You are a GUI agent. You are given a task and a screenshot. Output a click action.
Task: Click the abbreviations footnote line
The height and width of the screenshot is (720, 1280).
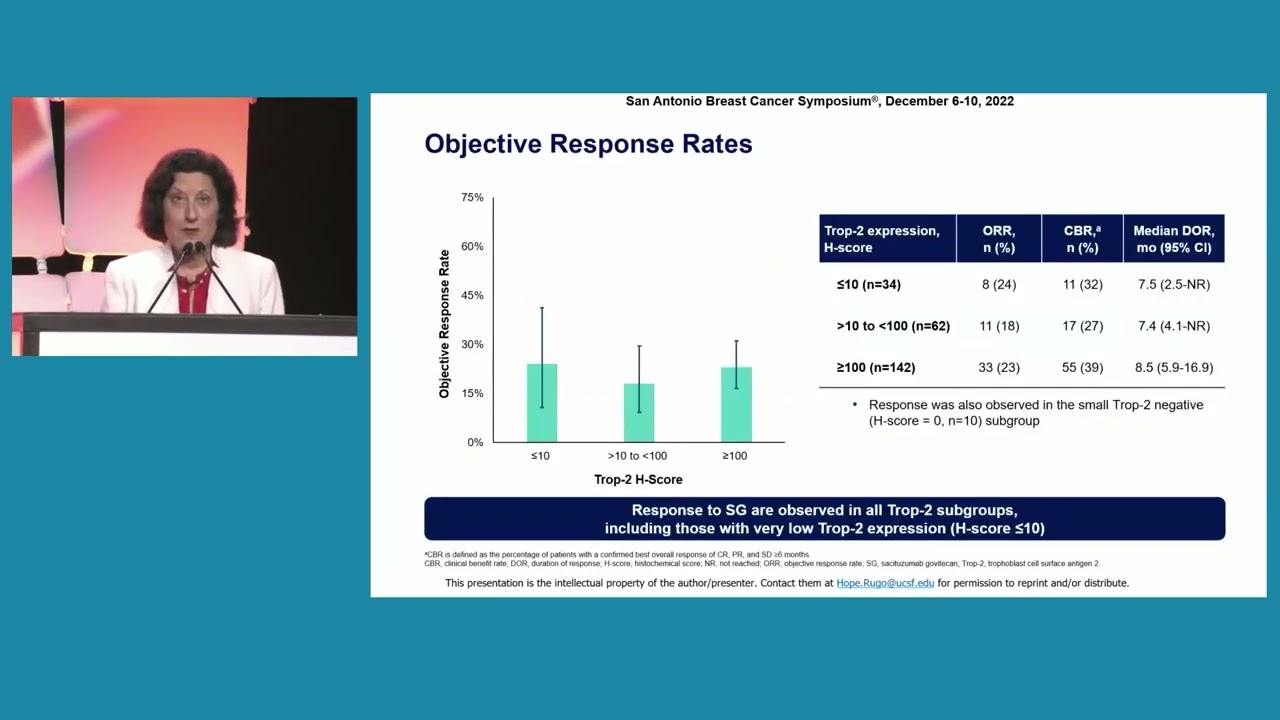tap(761, 564)
